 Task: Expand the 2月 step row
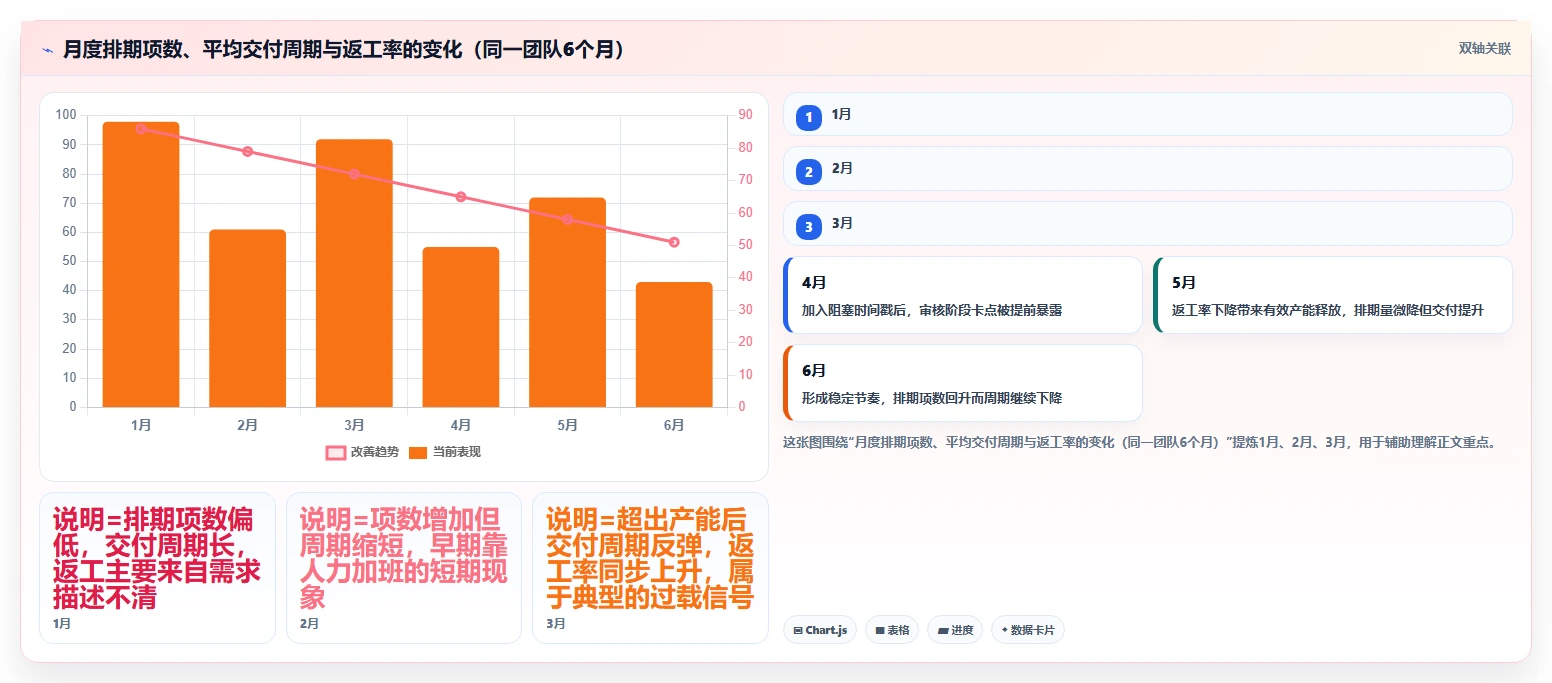1147,168
